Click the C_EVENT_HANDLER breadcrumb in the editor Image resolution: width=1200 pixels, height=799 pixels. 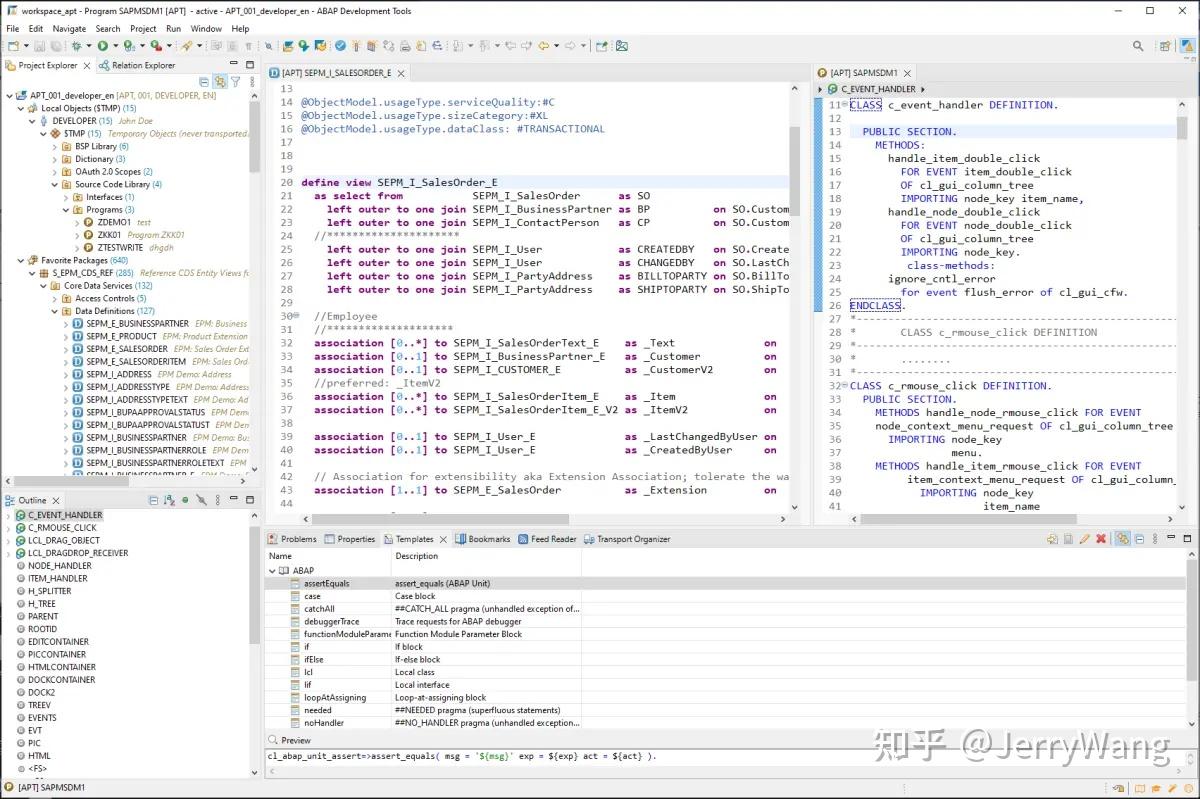878,88
